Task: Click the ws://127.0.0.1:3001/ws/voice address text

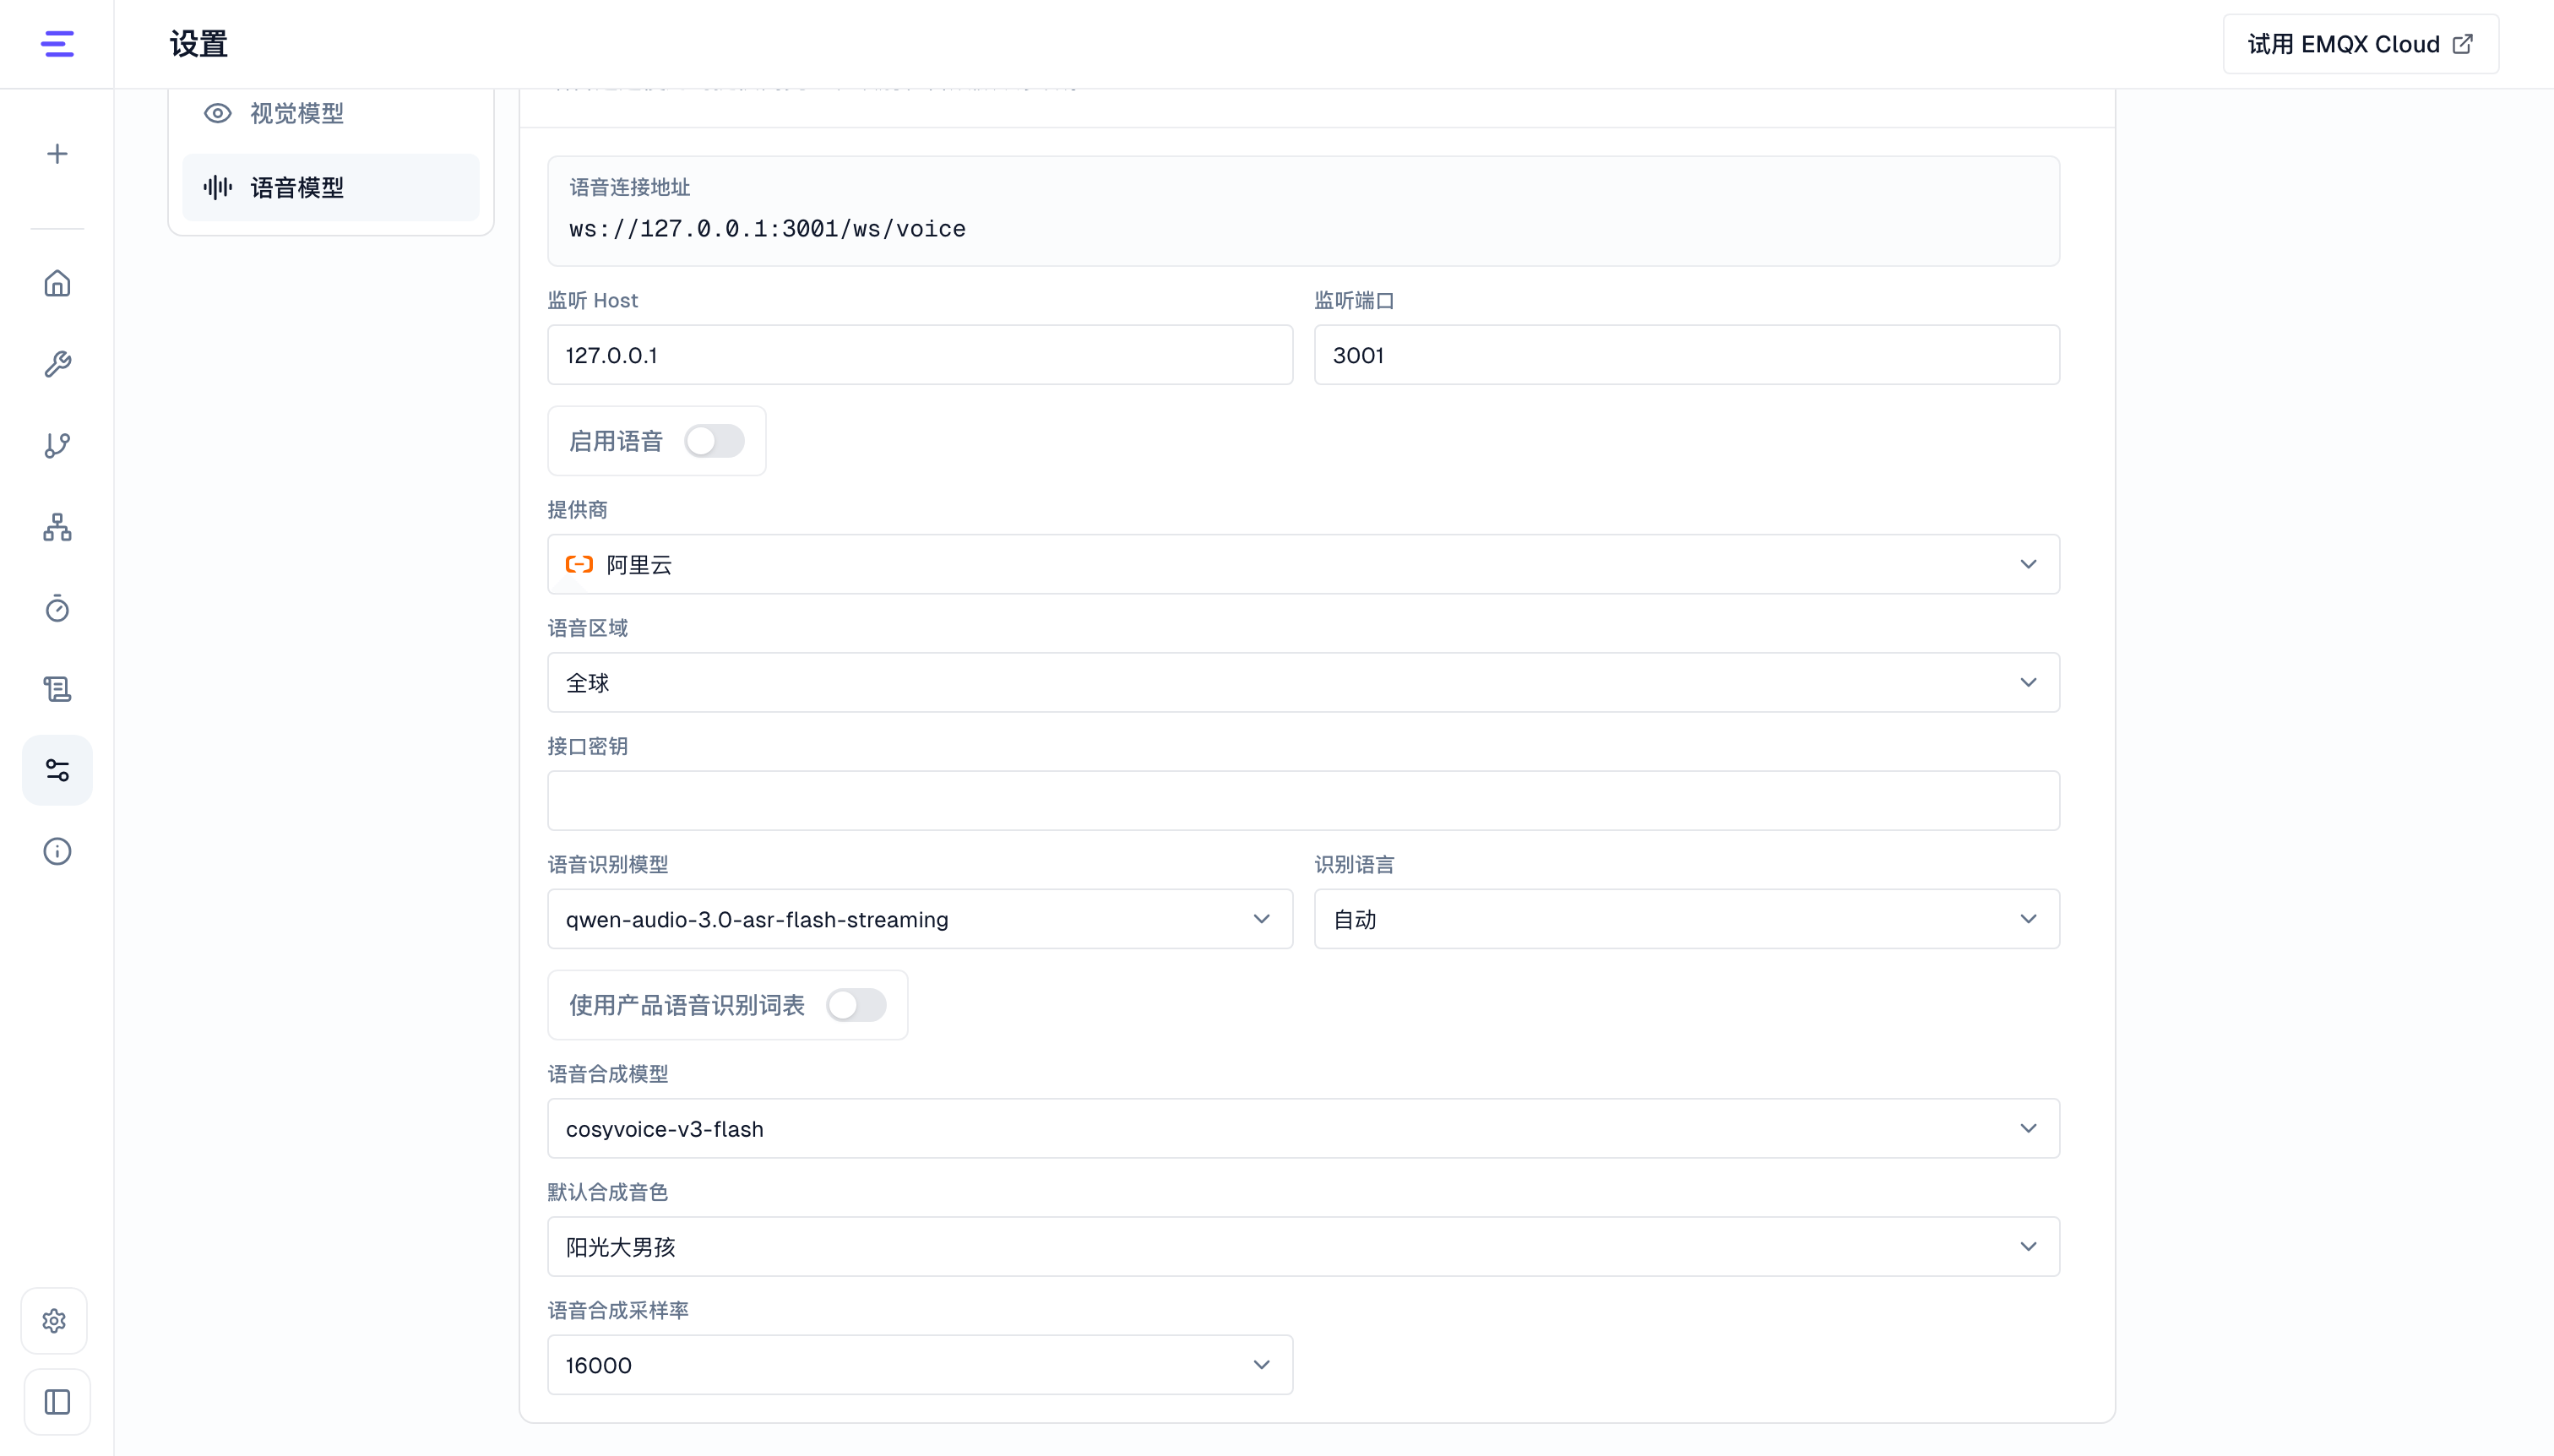Action: tap(767, 229)
